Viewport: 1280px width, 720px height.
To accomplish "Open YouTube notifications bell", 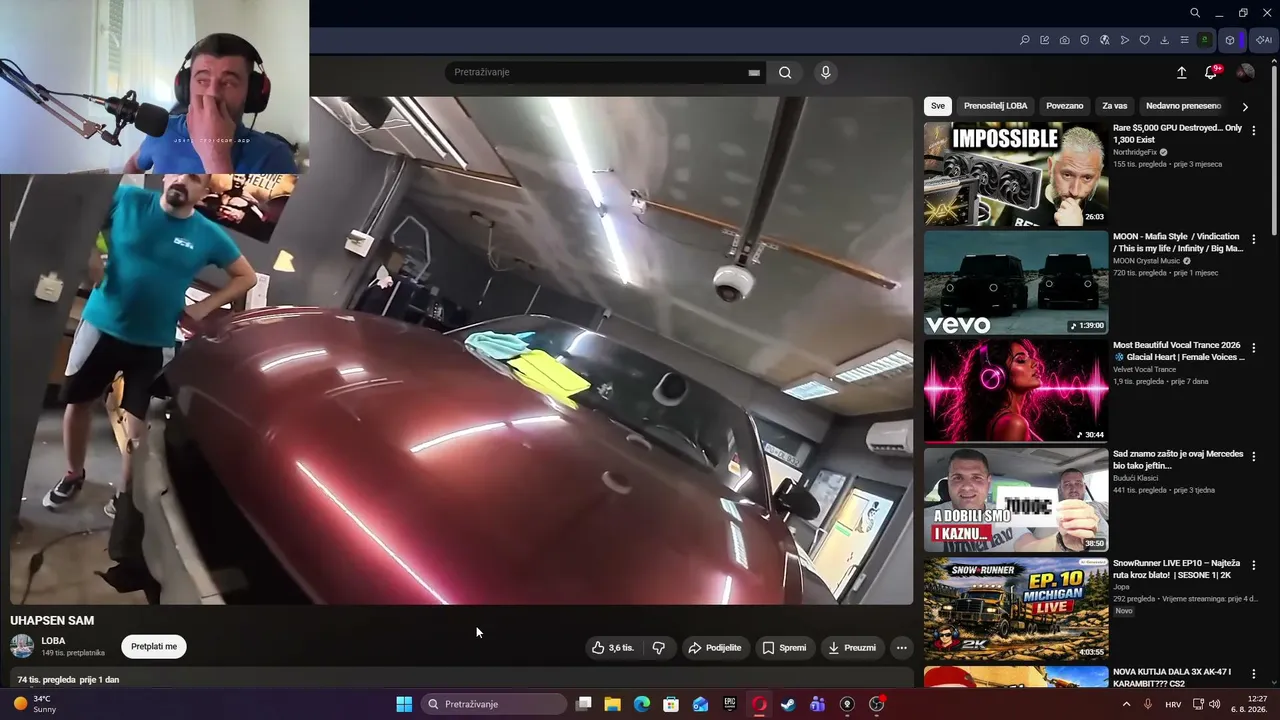I will click(1211, 72).
